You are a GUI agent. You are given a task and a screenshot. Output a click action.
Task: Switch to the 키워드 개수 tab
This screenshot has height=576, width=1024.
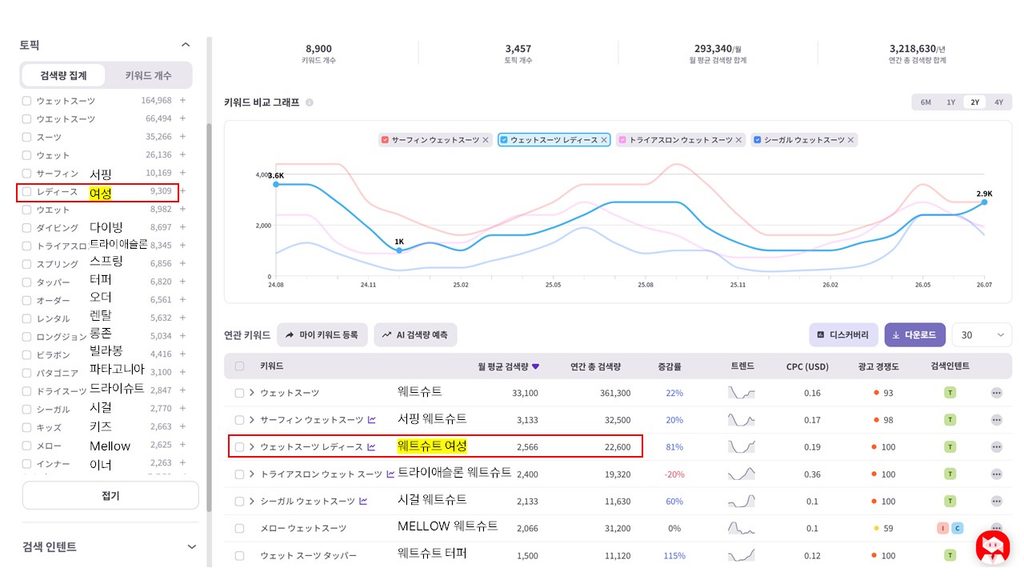148,75
